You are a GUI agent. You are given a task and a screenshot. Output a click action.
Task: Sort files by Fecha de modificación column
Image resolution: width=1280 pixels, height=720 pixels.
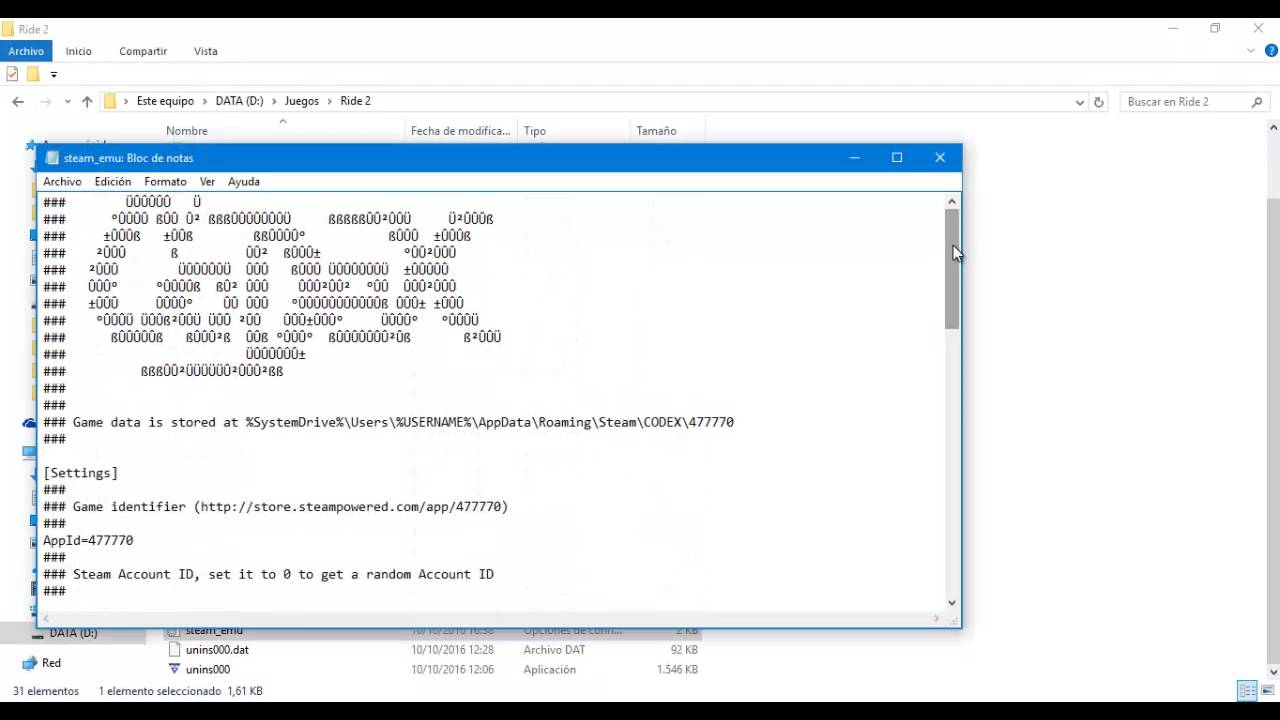click(x=461, y=131)
